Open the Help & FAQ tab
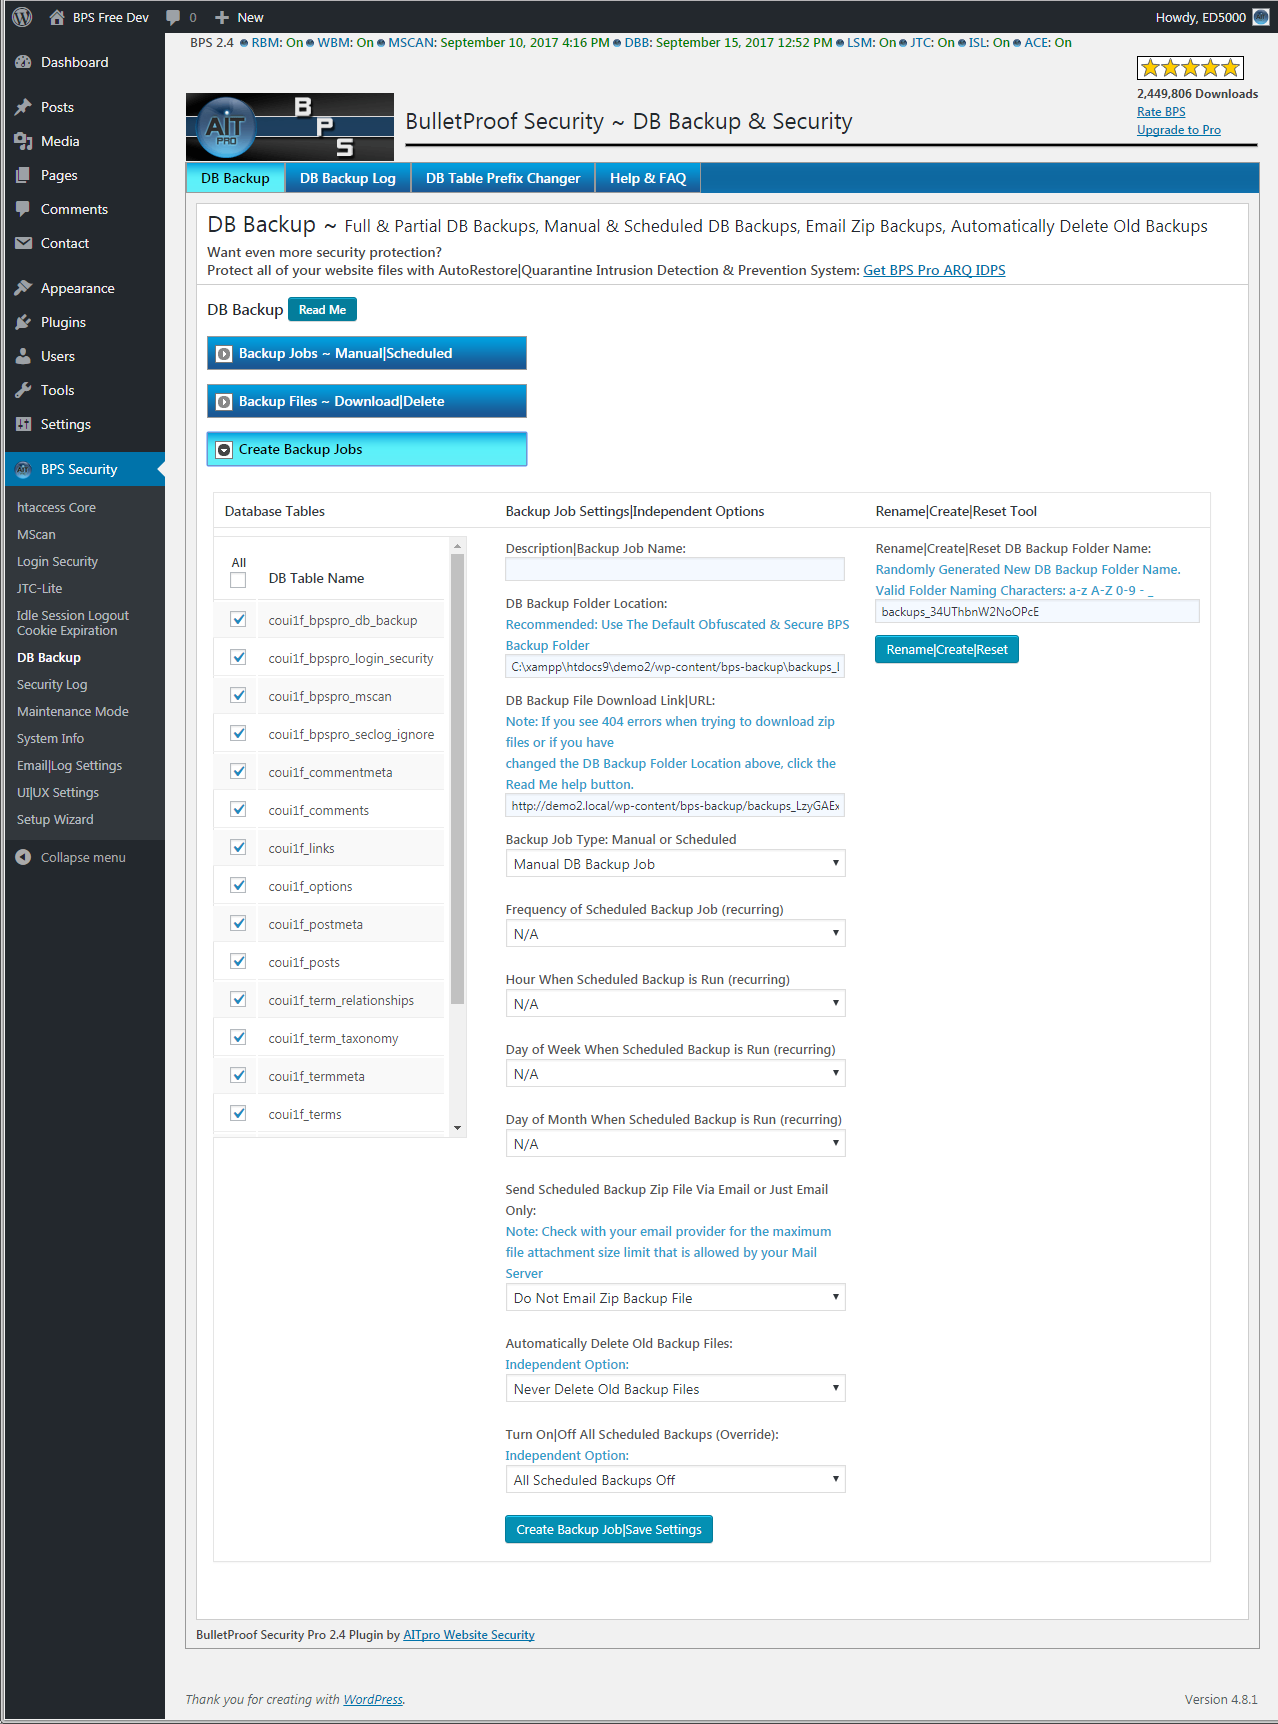Viewport: 1278px width, 1724px height. [x=648, y=178]
